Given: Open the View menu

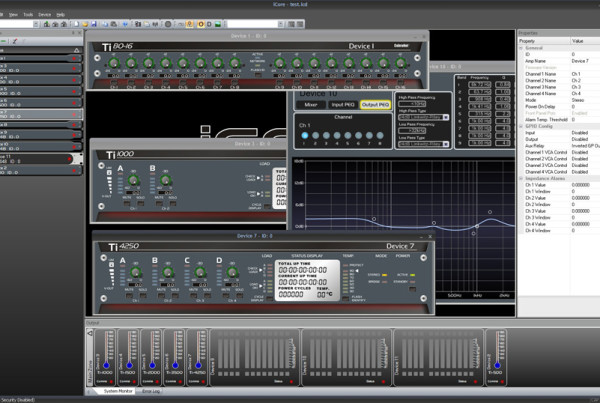Looking at the screenshot, I should pos(13,15).
